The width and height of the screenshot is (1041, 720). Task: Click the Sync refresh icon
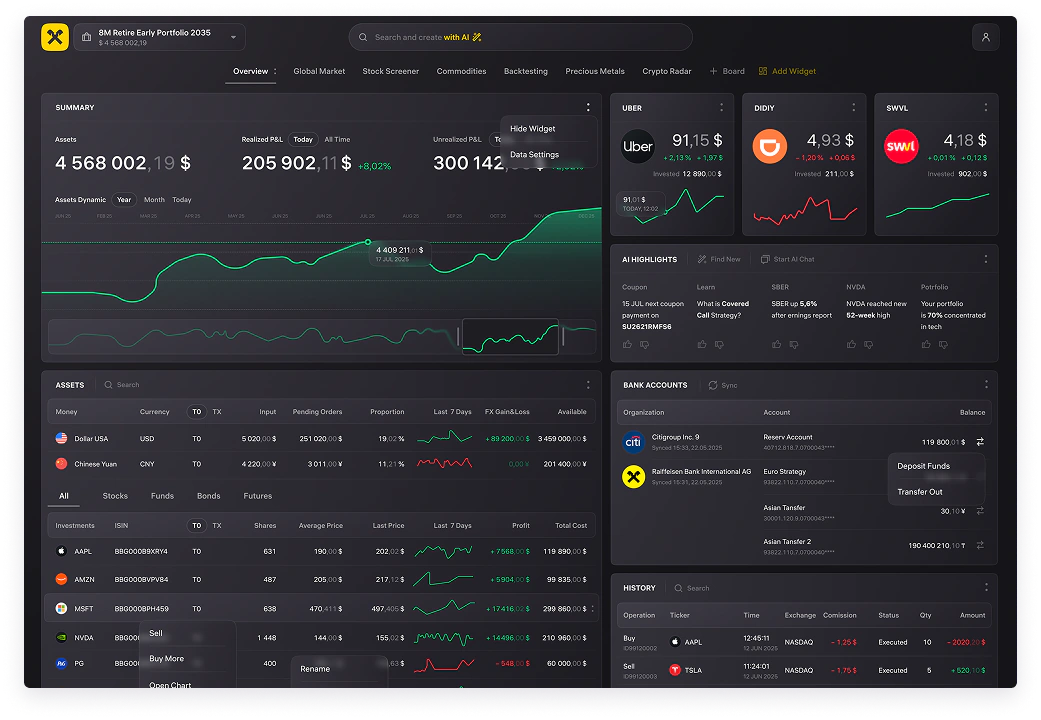(x=712, y=385)
